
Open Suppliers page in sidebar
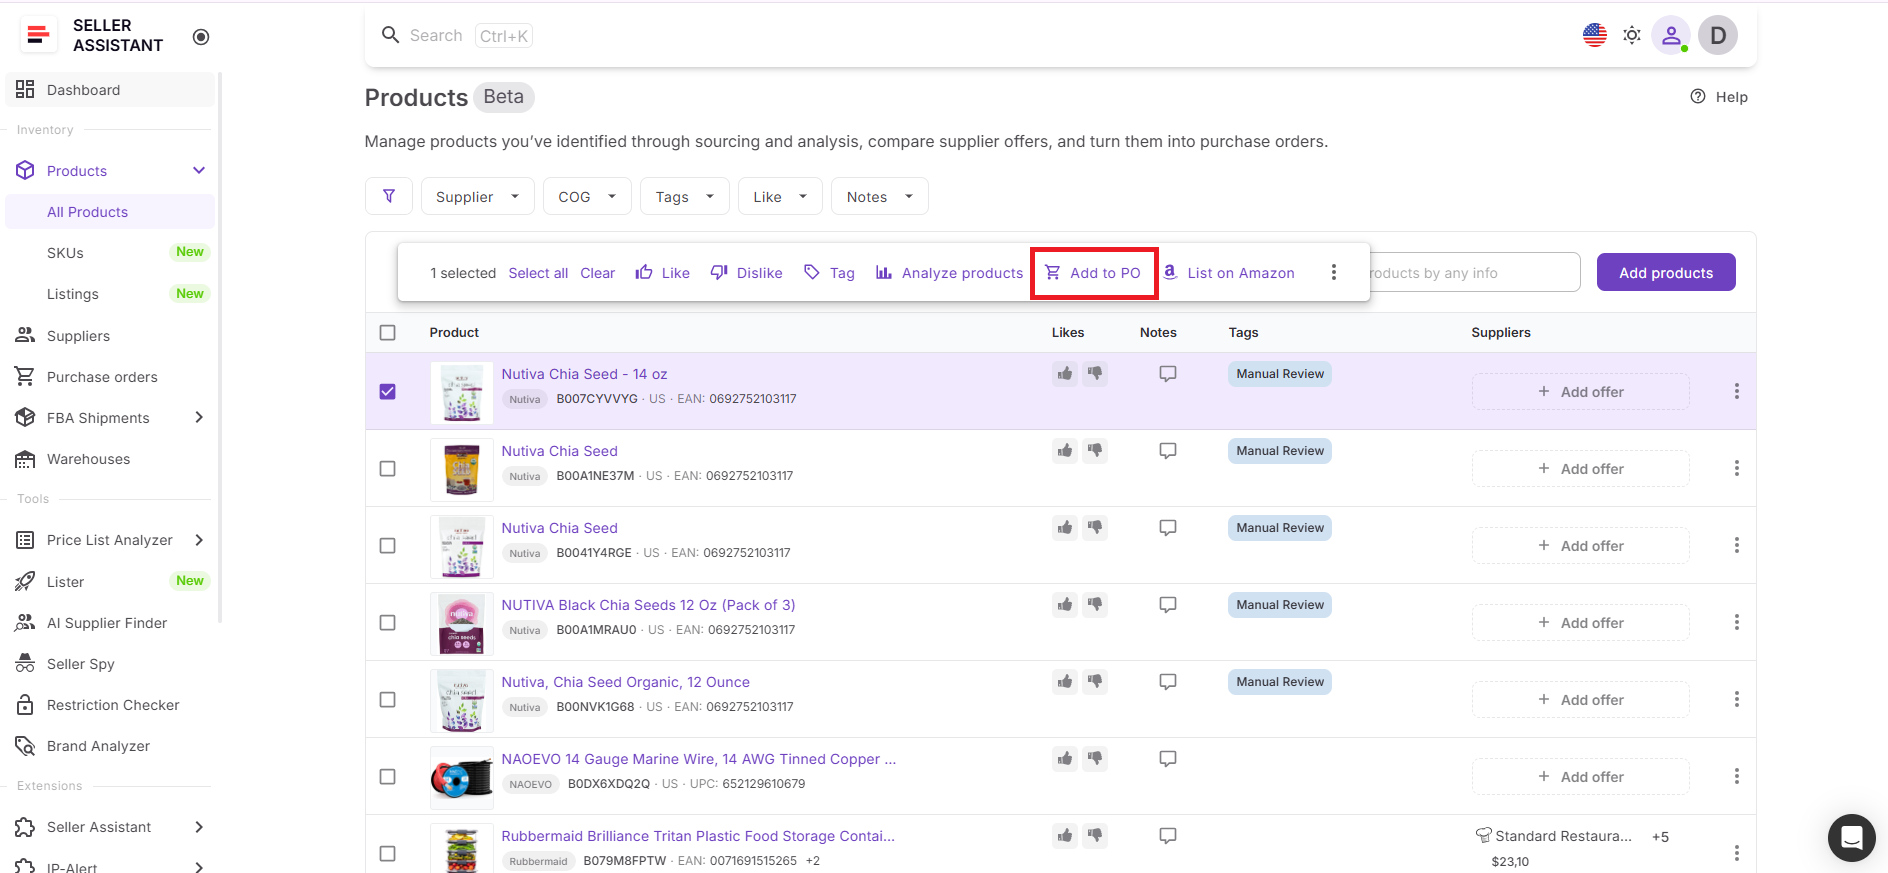110,336
